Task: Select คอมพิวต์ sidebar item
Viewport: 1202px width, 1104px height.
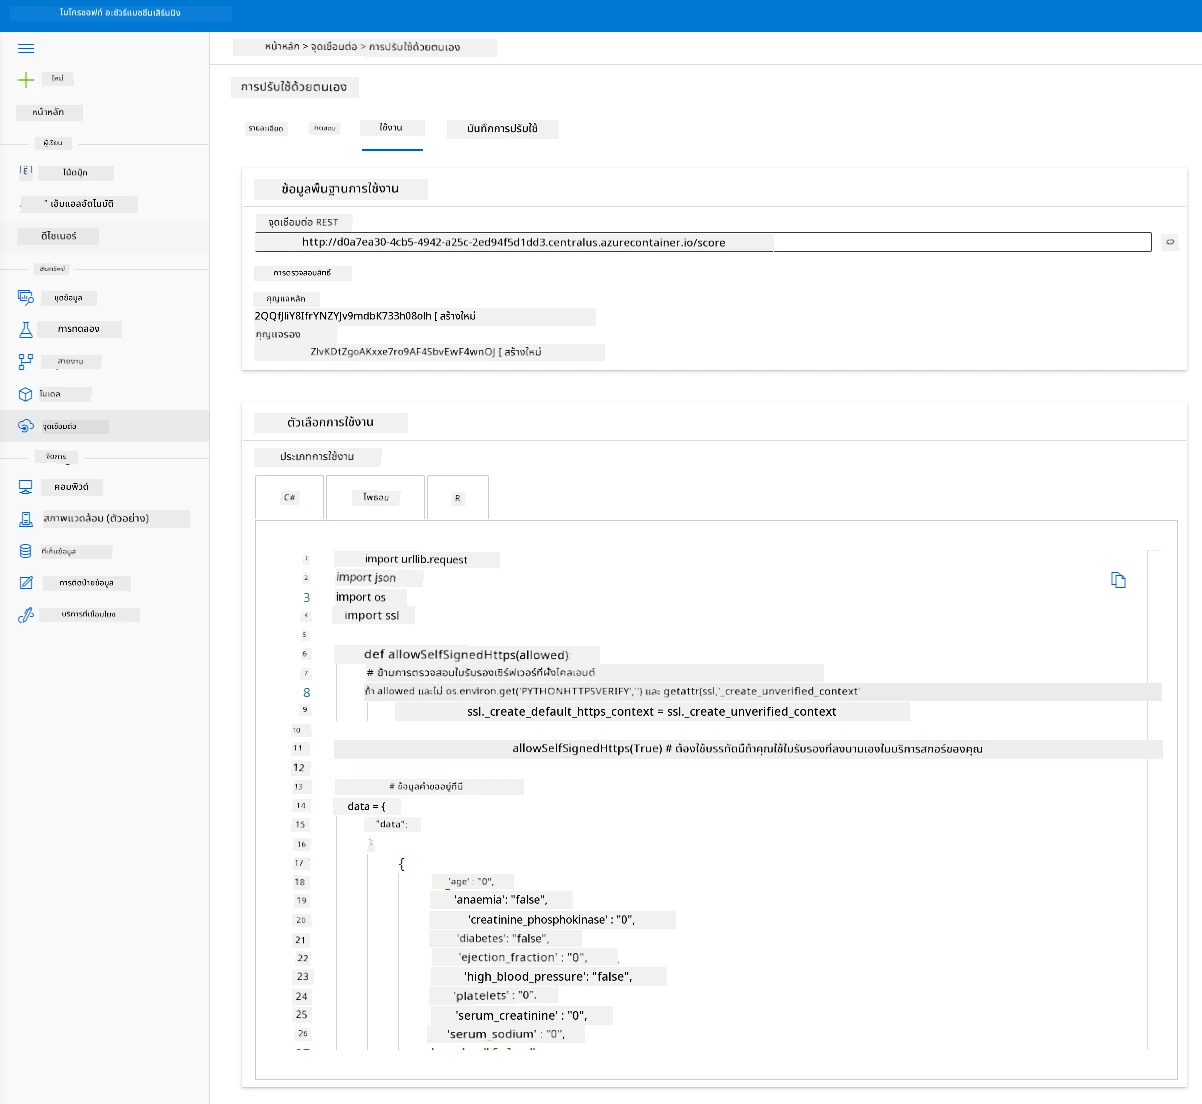Action: pos(71,487)
